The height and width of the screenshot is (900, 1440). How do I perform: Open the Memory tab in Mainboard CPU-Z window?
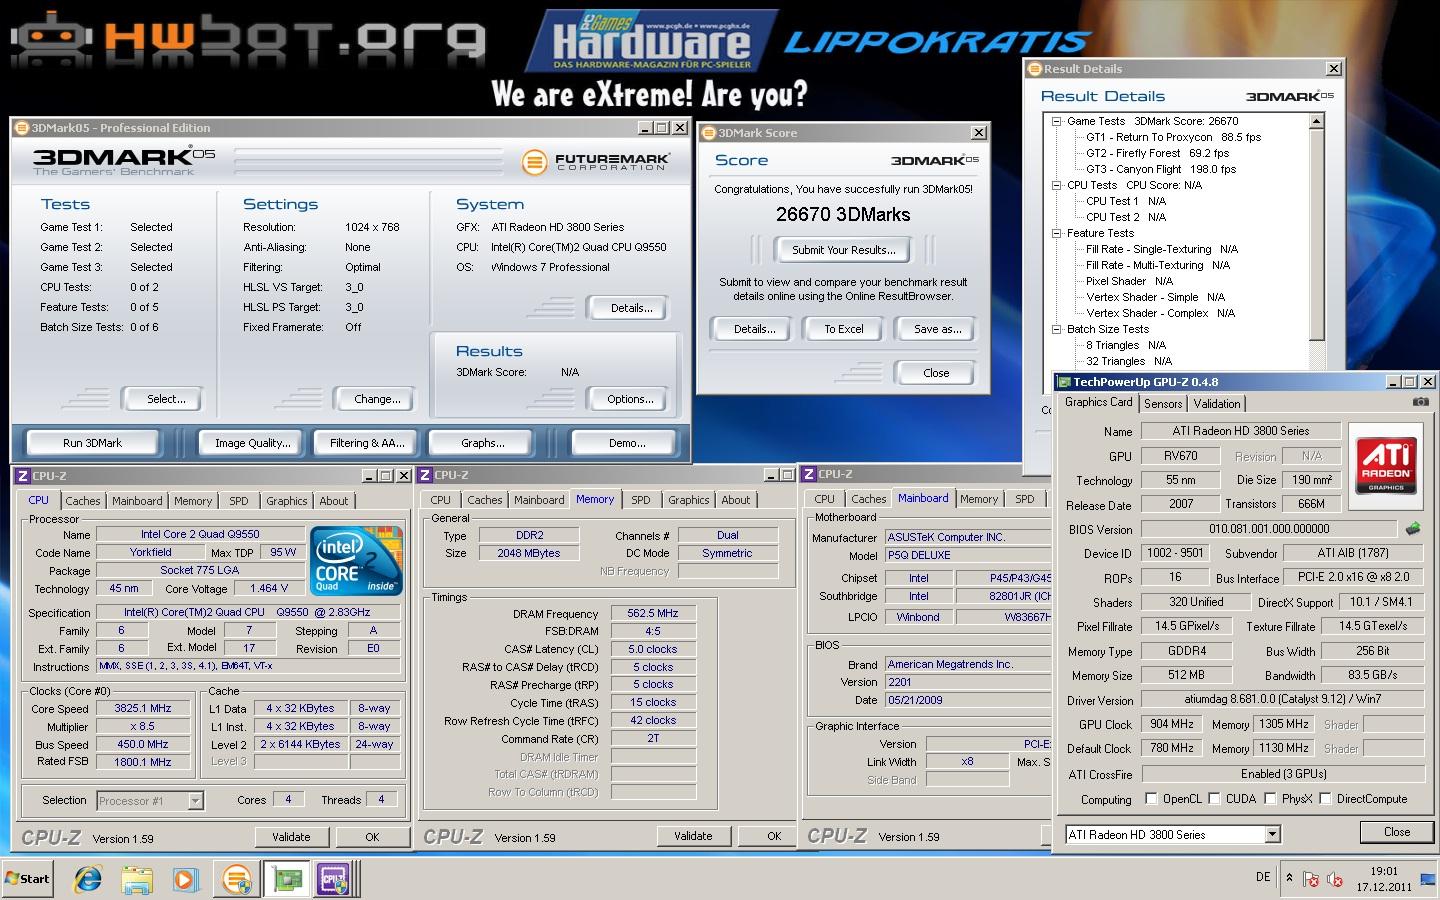tap(979, 499)
